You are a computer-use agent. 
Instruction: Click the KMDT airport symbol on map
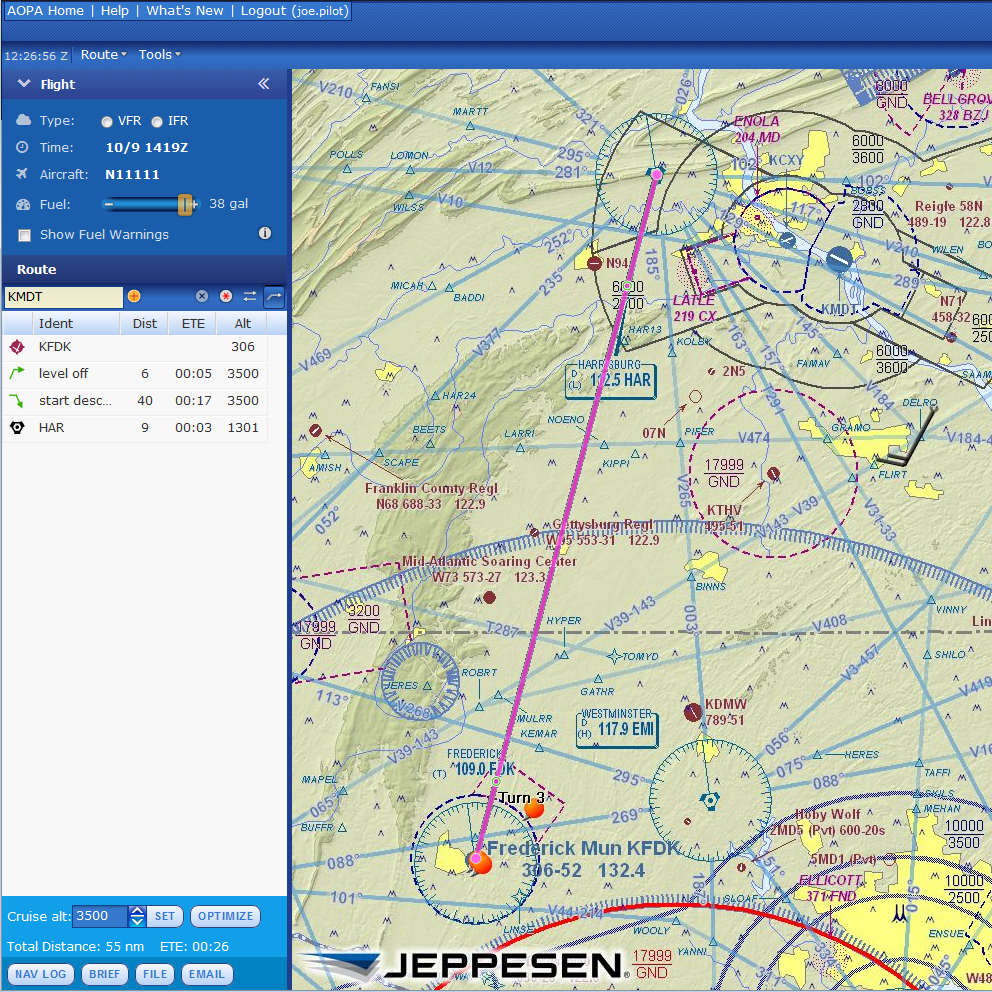pos(840,259)
